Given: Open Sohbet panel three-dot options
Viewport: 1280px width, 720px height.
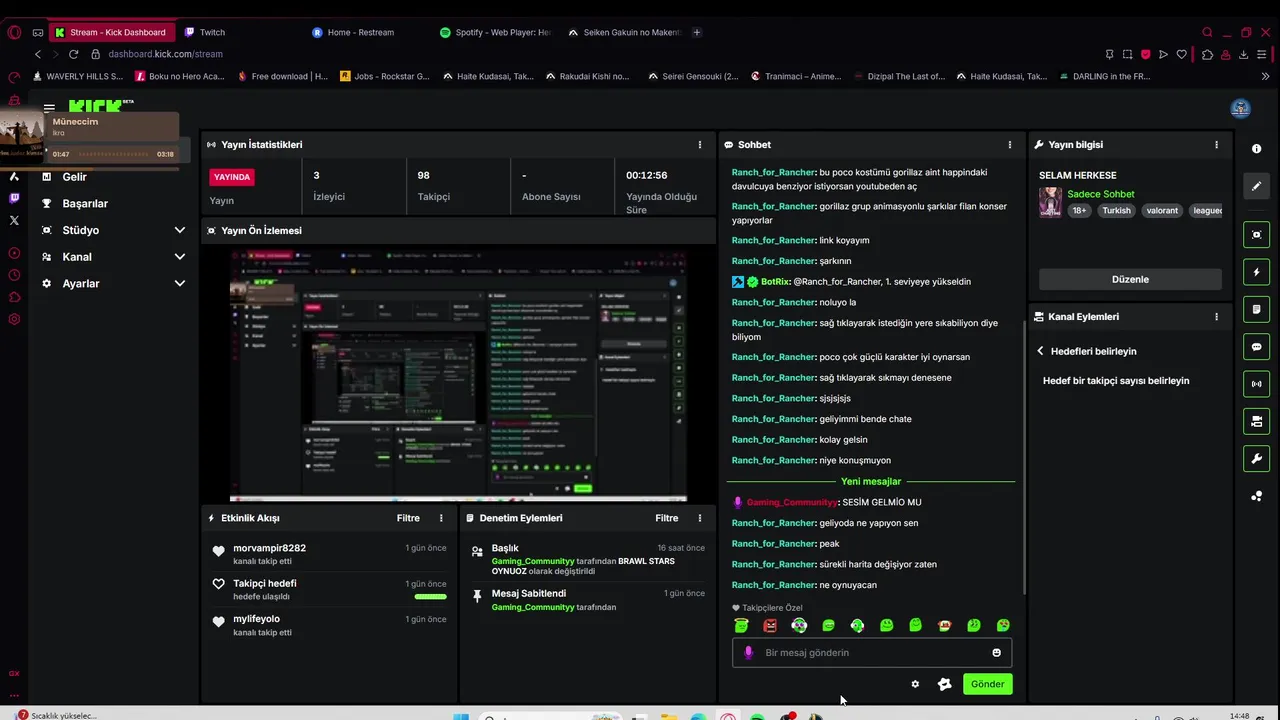Looking at the screenshot, I should 1010,145.
